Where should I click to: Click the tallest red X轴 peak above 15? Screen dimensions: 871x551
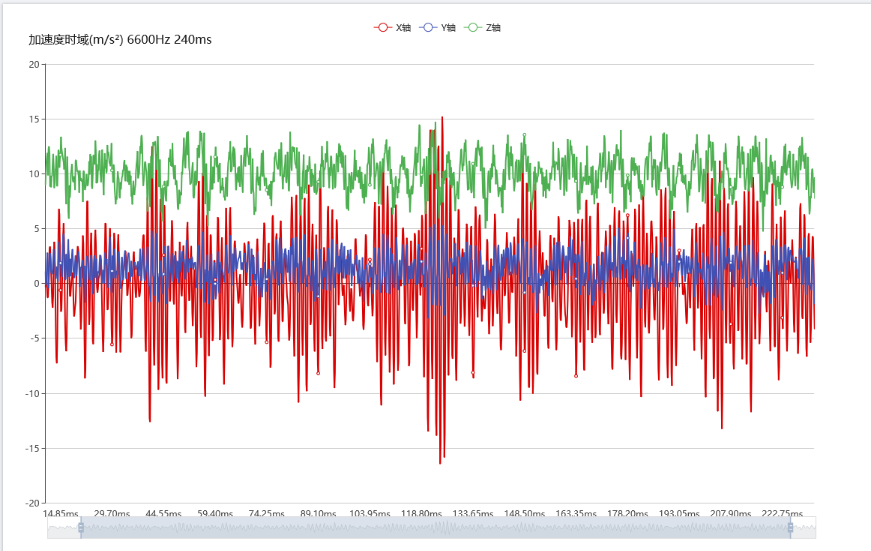click(442, 117)
